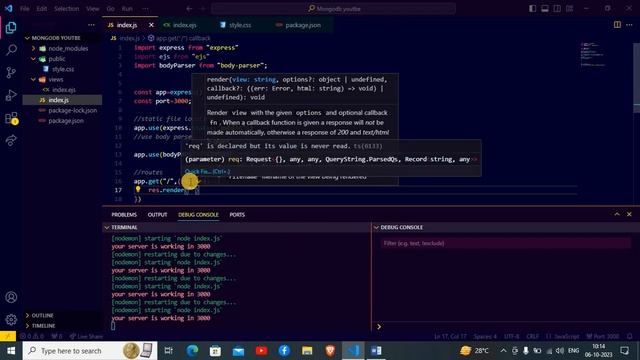Close the index.js editor tab
Screen dimensions: 640x360
click(151, 25)
